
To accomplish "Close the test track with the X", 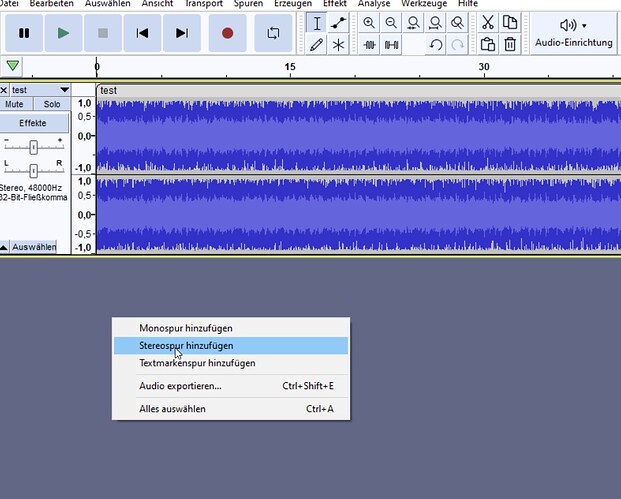I will pos(4,90).
